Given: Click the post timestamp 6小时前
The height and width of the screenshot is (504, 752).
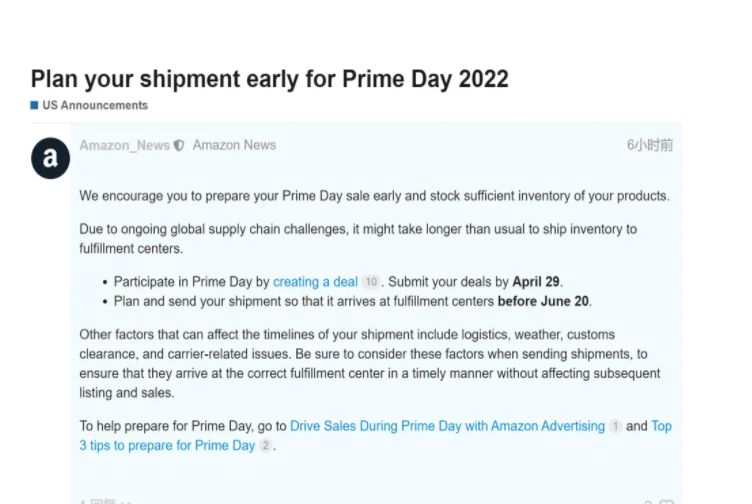Looking at the screenshot, I should tap(650, 145).
